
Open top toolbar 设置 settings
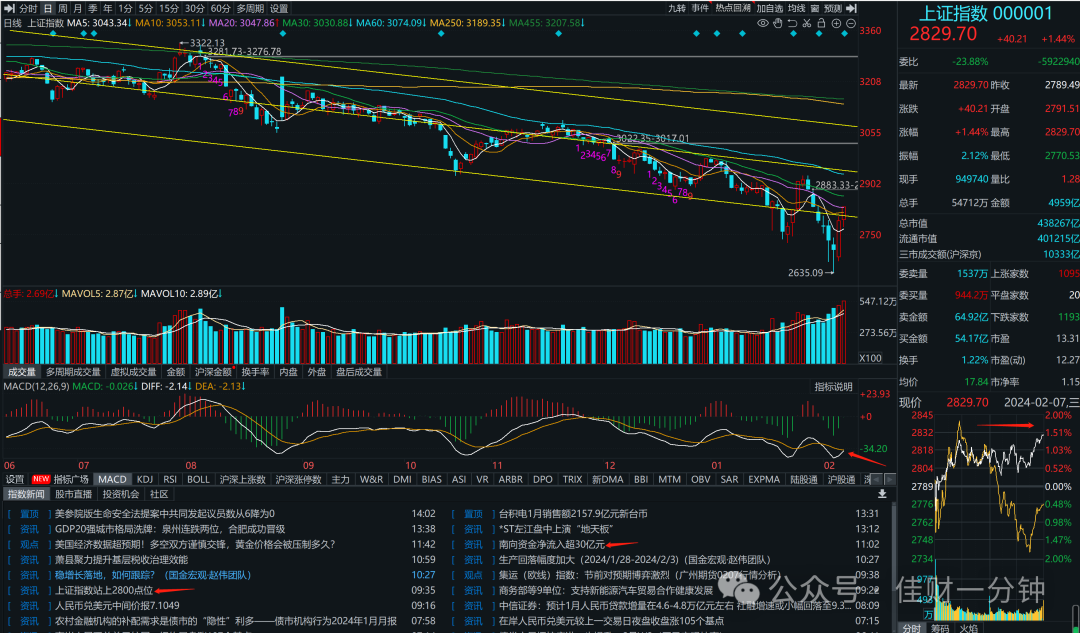[x=279, y=8]
